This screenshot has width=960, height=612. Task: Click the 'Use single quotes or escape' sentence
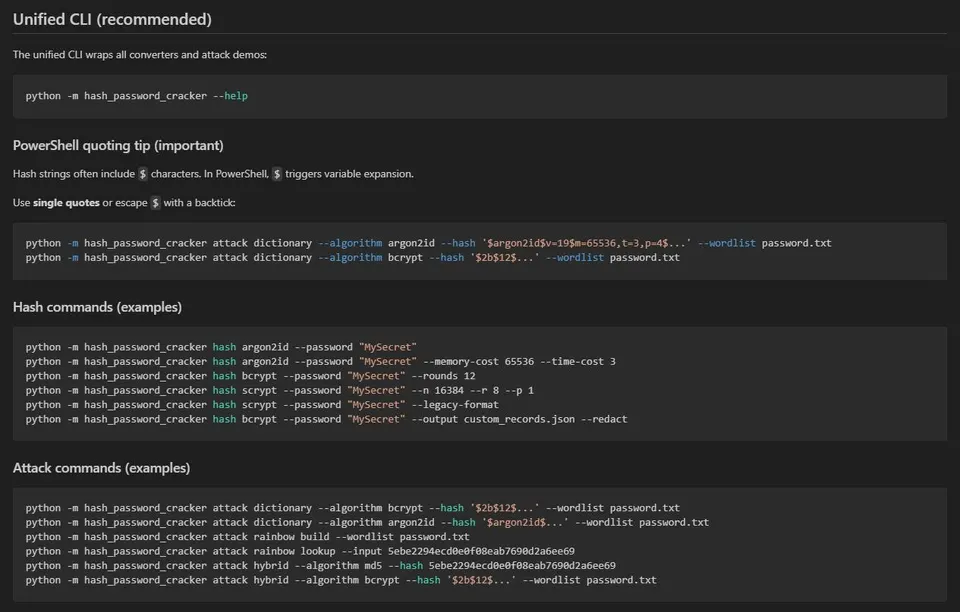(x=124, y=203)
